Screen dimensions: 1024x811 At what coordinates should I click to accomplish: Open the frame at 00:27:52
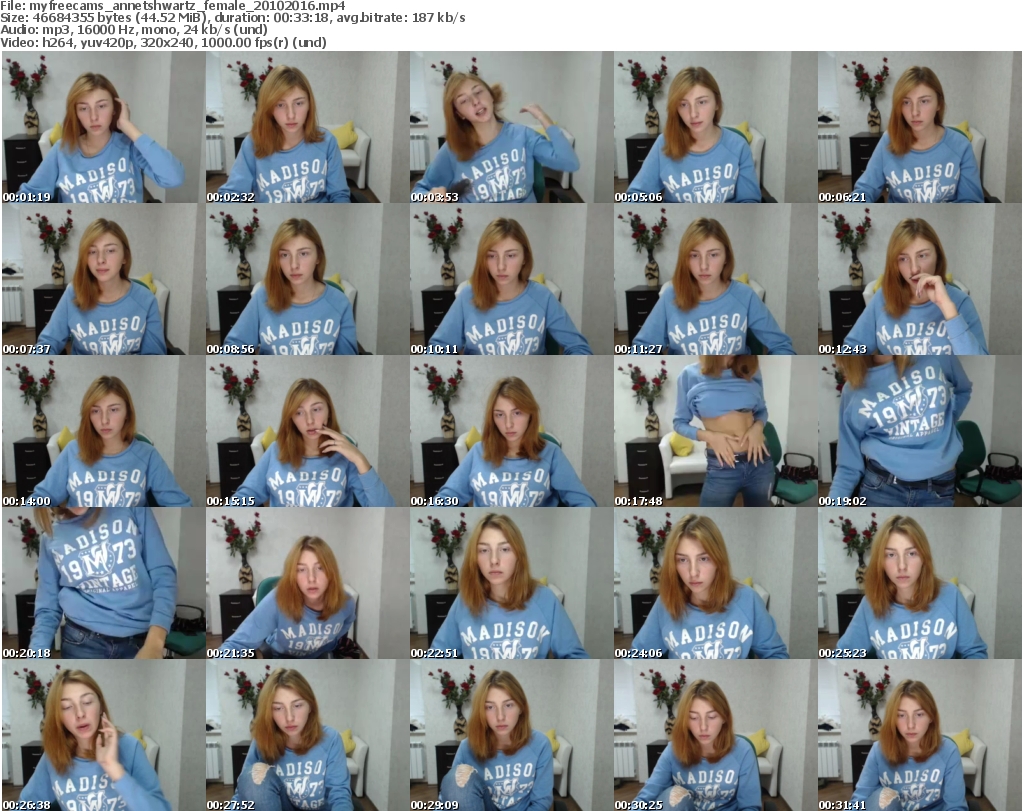(308, 735)
